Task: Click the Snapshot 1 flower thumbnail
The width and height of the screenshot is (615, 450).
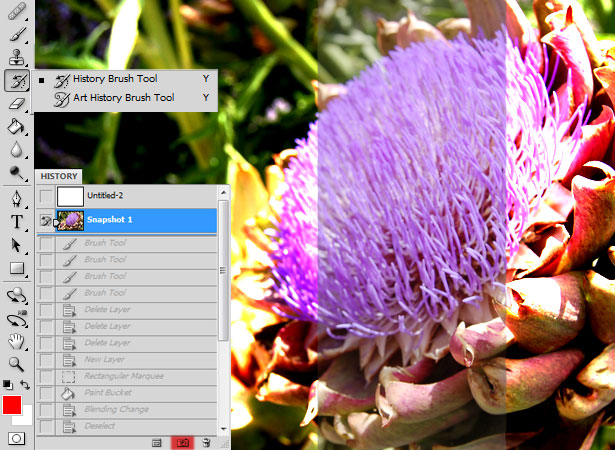Action: [x=71, y=220]
